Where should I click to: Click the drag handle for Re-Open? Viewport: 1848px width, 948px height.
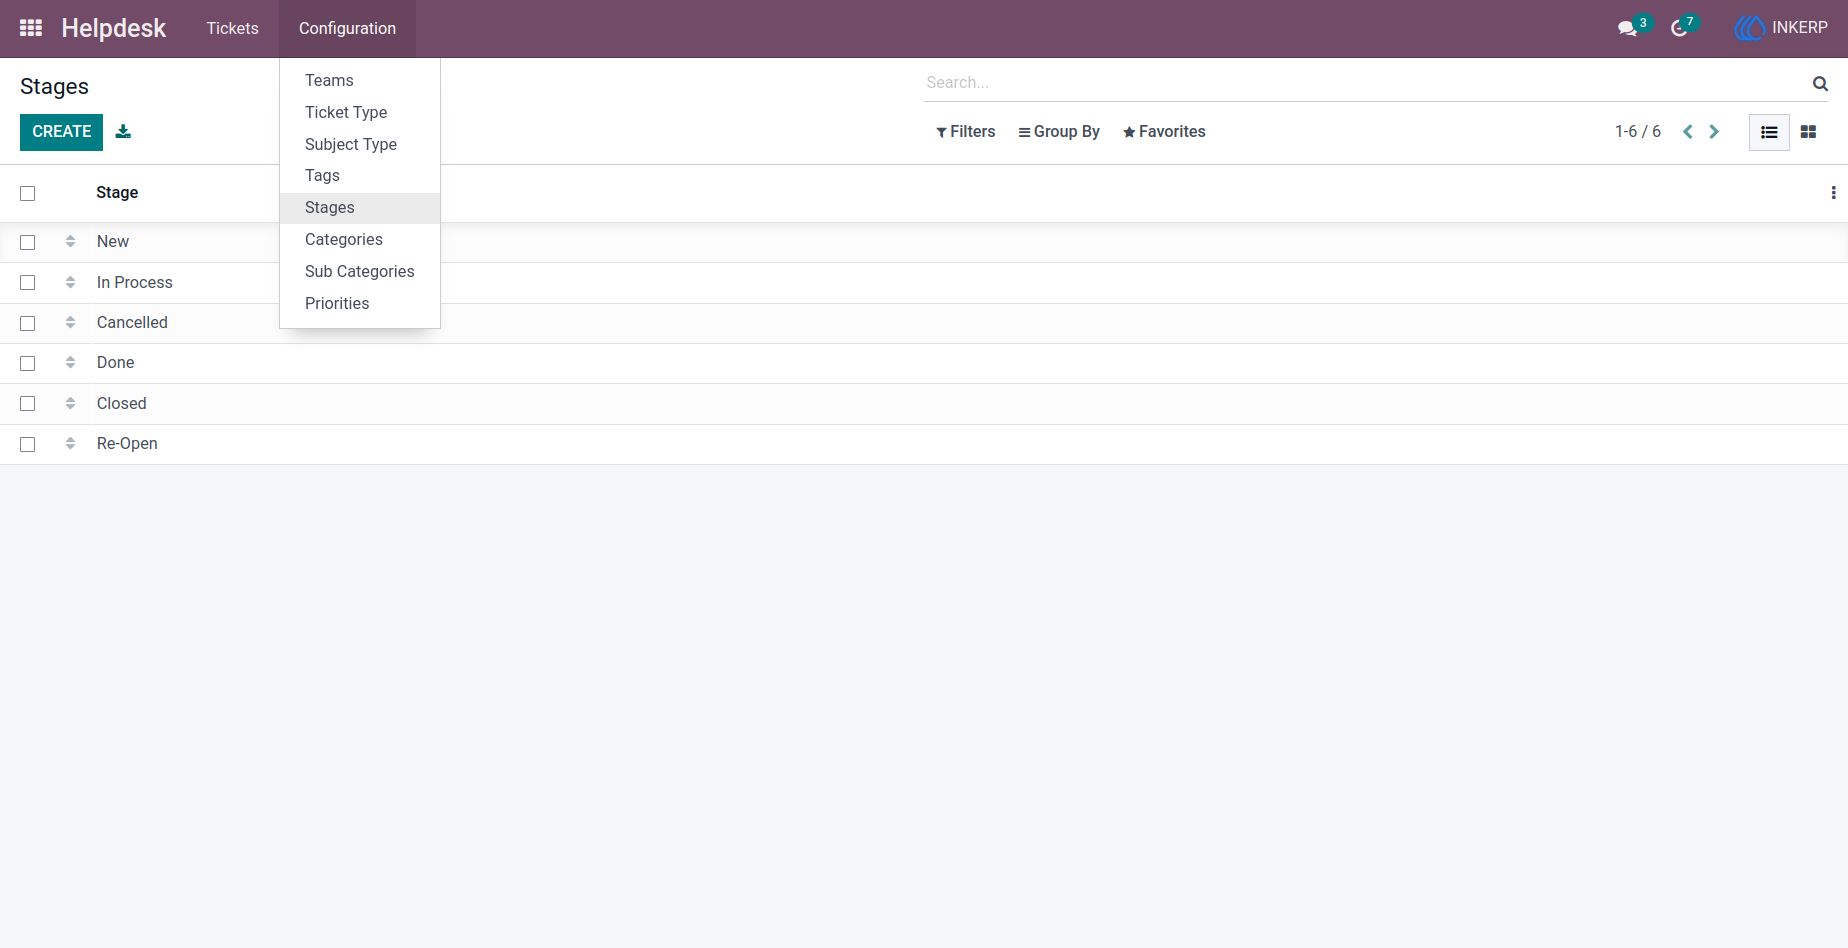[x=70, y=443]
